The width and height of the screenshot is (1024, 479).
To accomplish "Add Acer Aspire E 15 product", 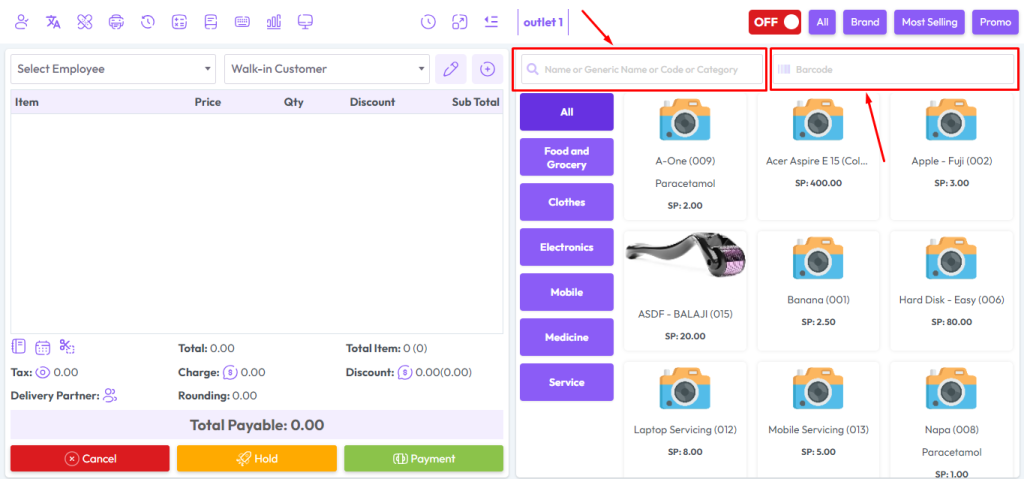I will [x=818, y=156].
